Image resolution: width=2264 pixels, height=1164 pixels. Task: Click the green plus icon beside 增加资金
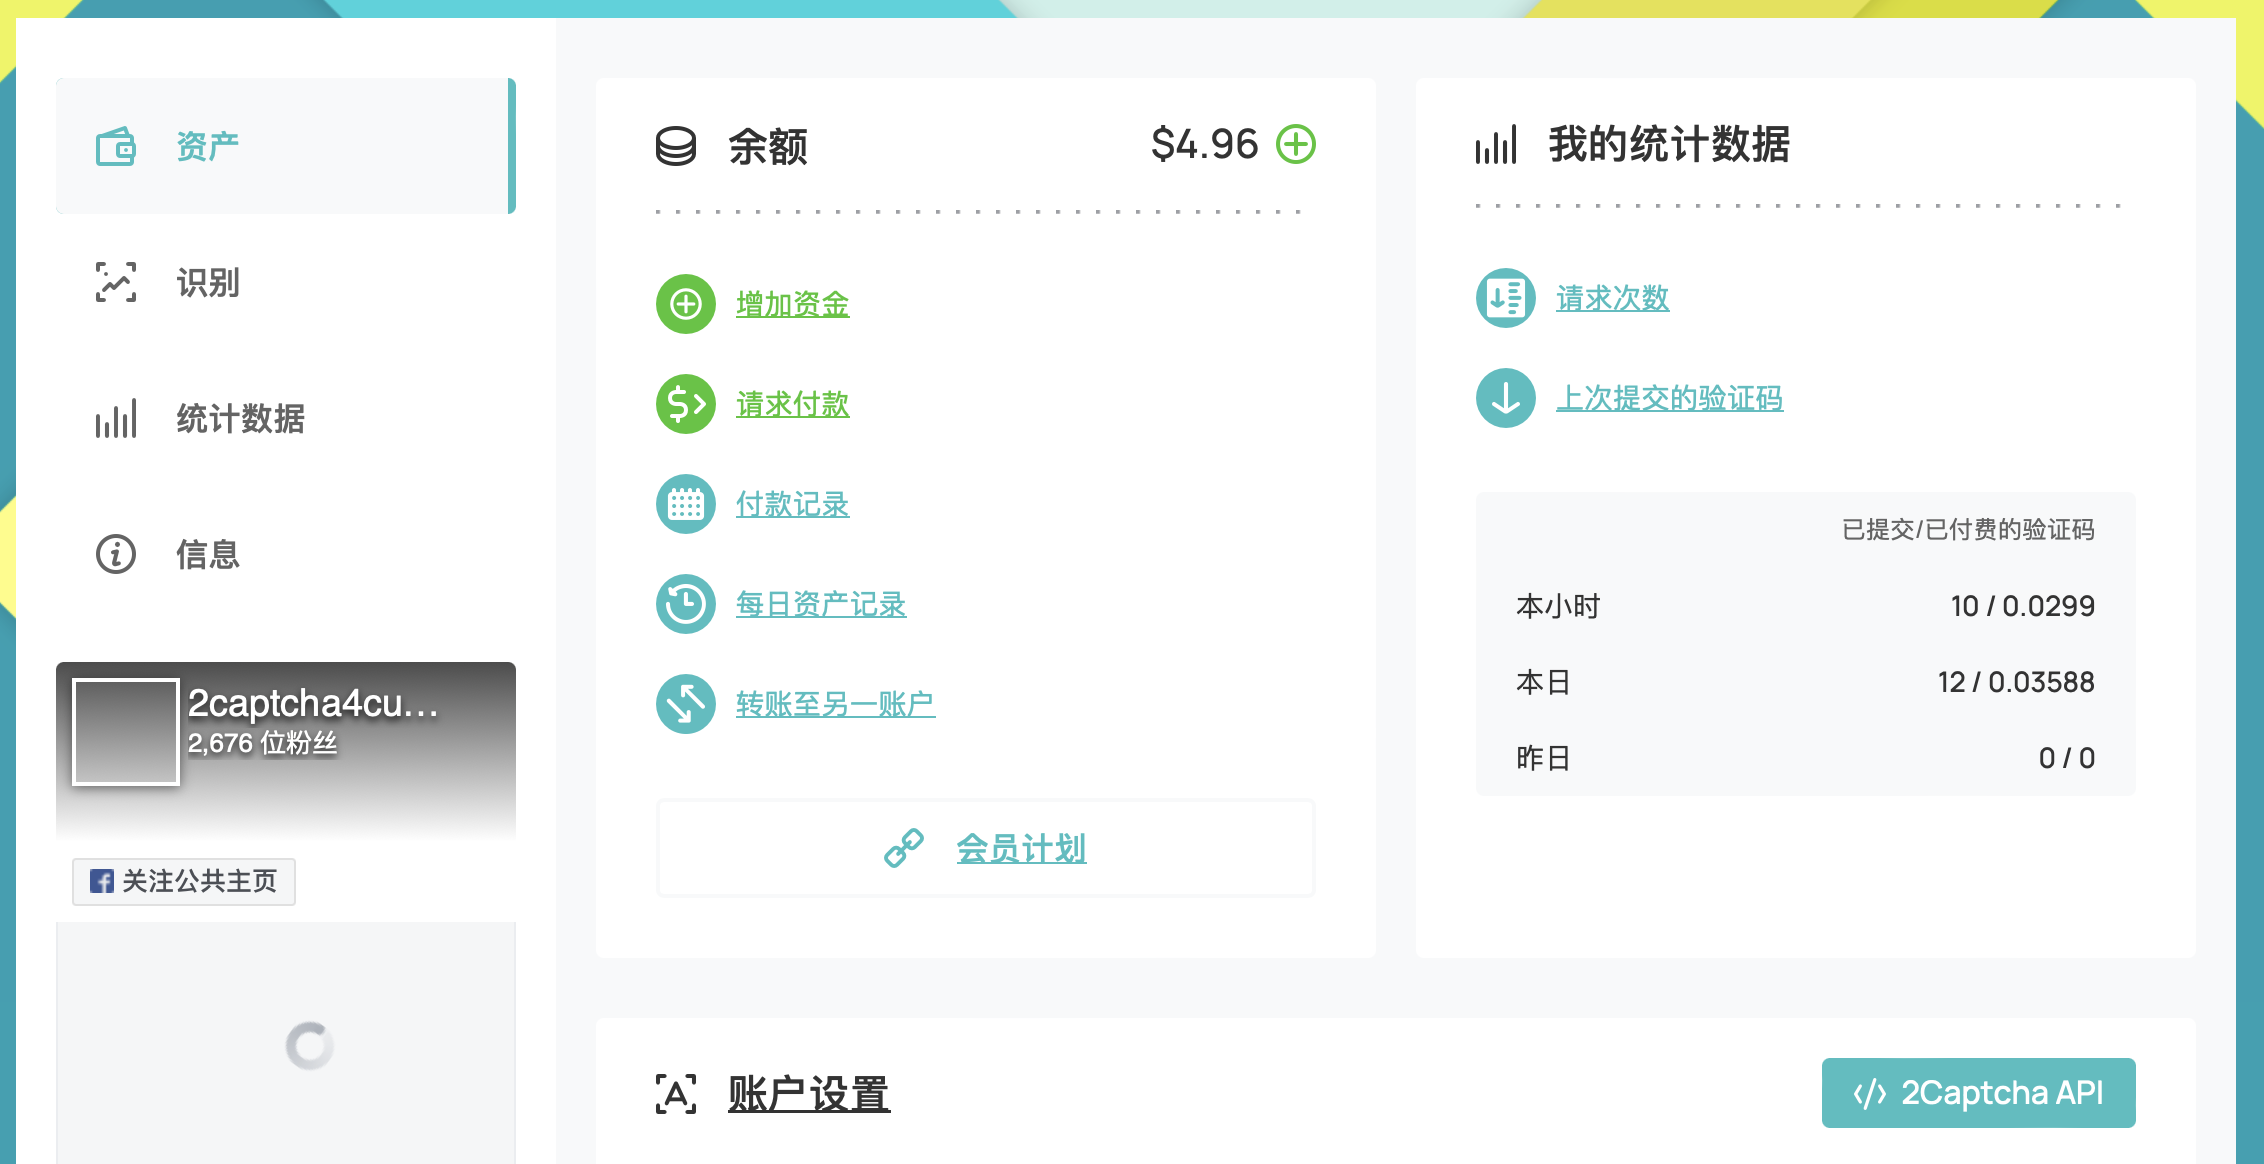tap(684, 304)
